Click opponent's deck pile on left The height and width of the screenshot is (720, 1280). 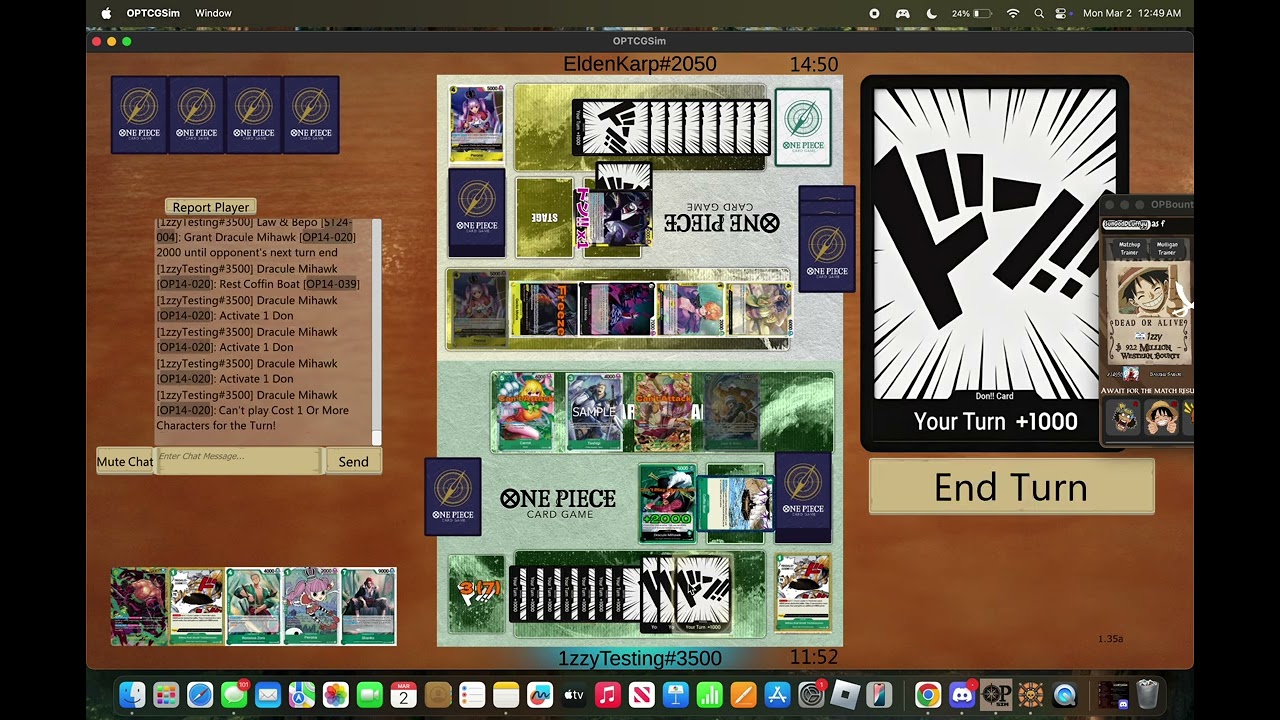click(x=477, y=212)
